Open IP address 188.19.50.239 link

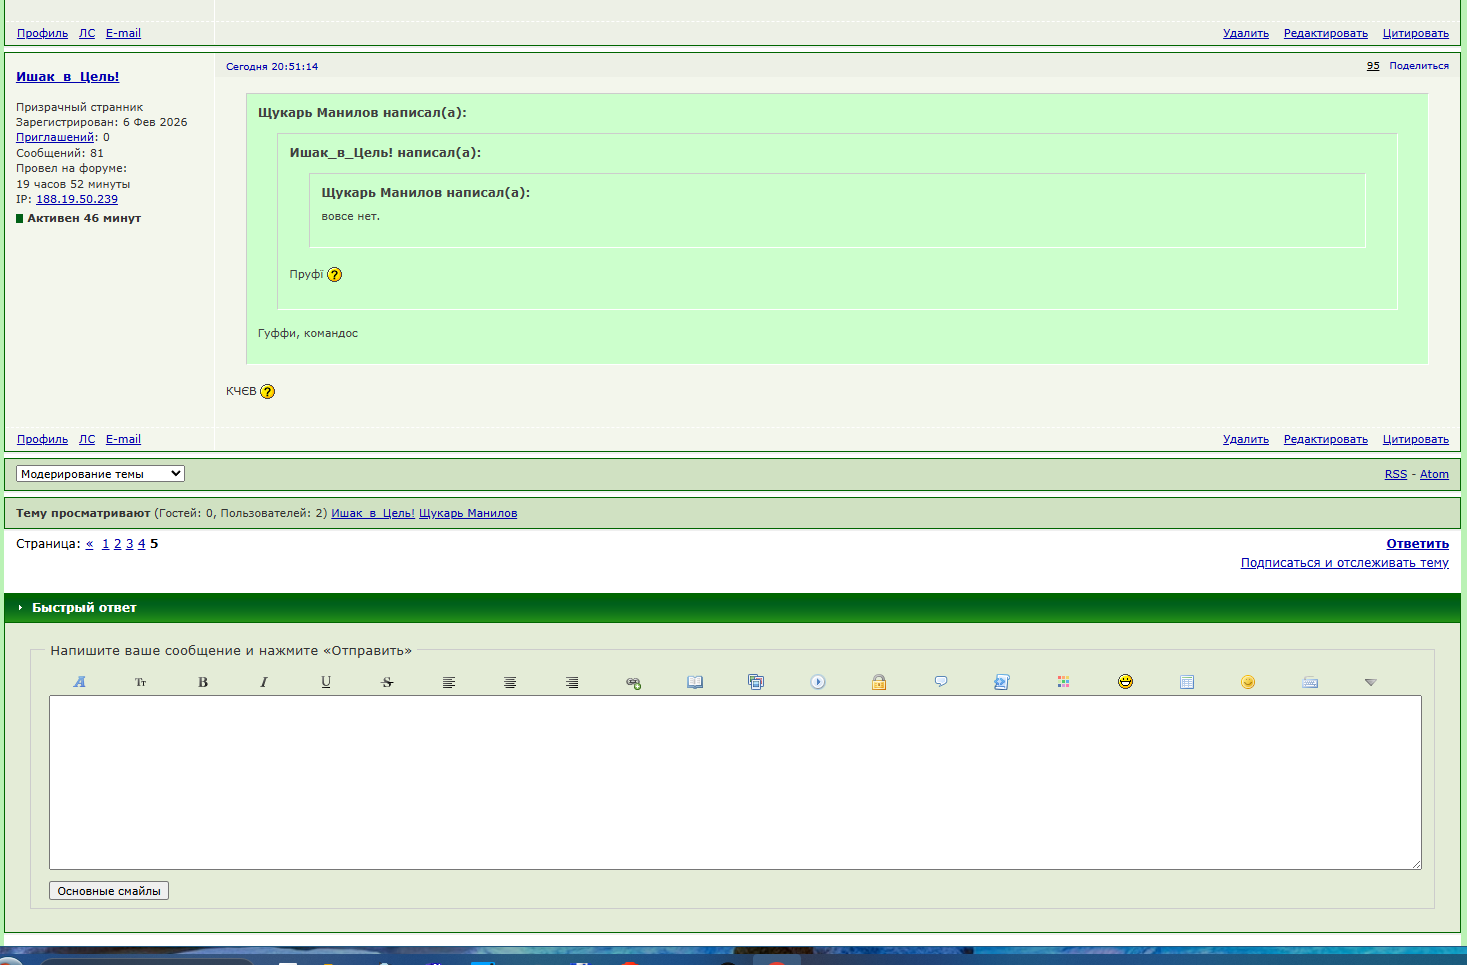click(77, 199)
